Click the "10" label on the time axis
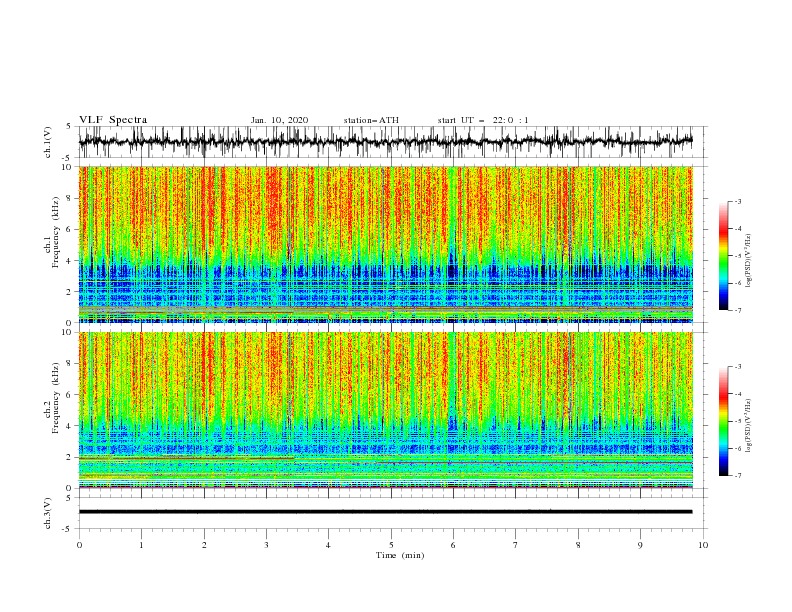Viewport: 792px width, 612px height. click(x=703, y=545)
